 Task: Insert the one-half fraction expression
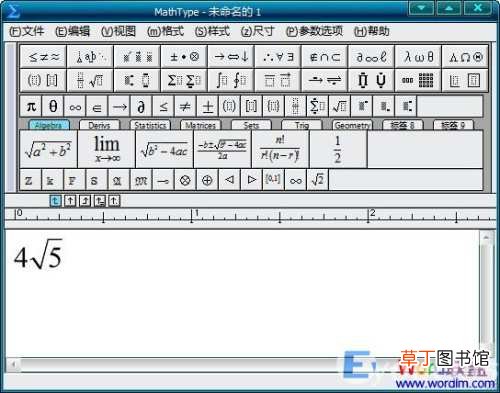338,149
